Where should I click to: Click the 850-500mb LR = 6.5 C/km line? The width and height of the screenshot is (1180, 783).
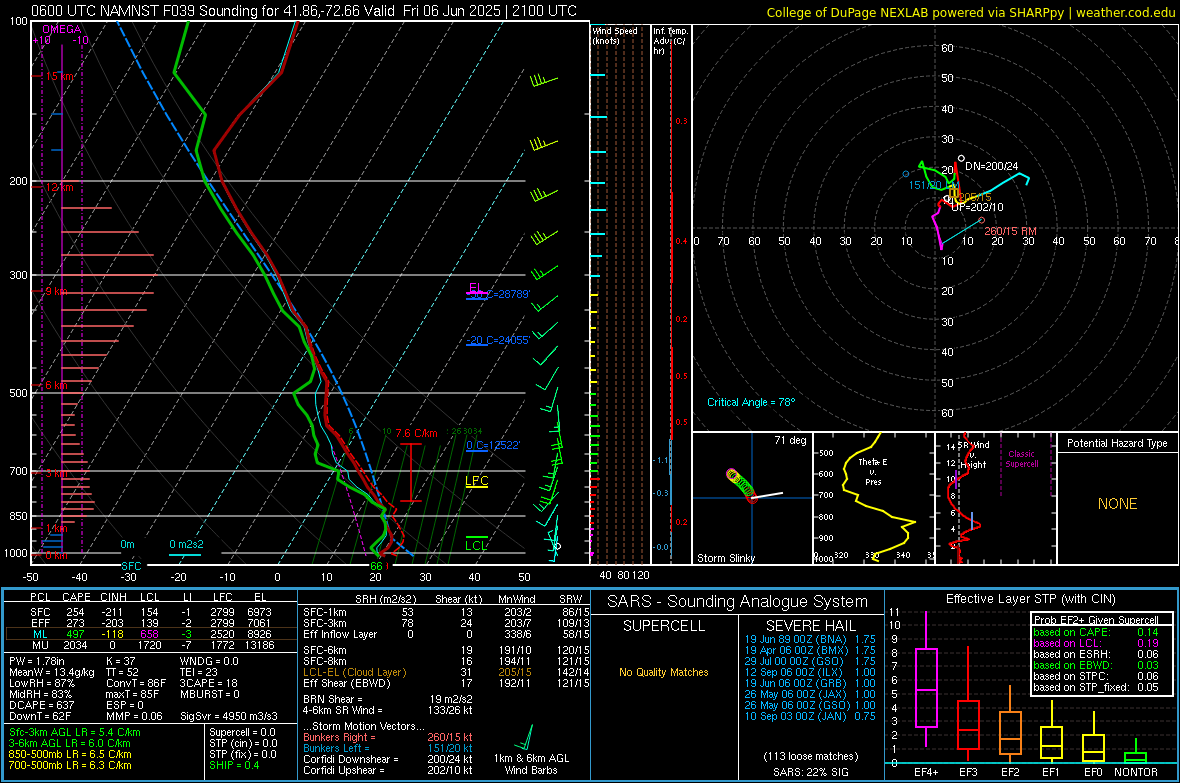click(x=70, y=754)
